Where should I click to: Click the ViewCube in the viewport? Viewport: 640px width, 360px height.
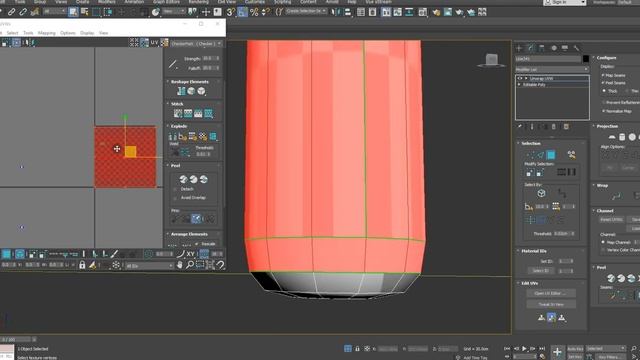(491, 60)
